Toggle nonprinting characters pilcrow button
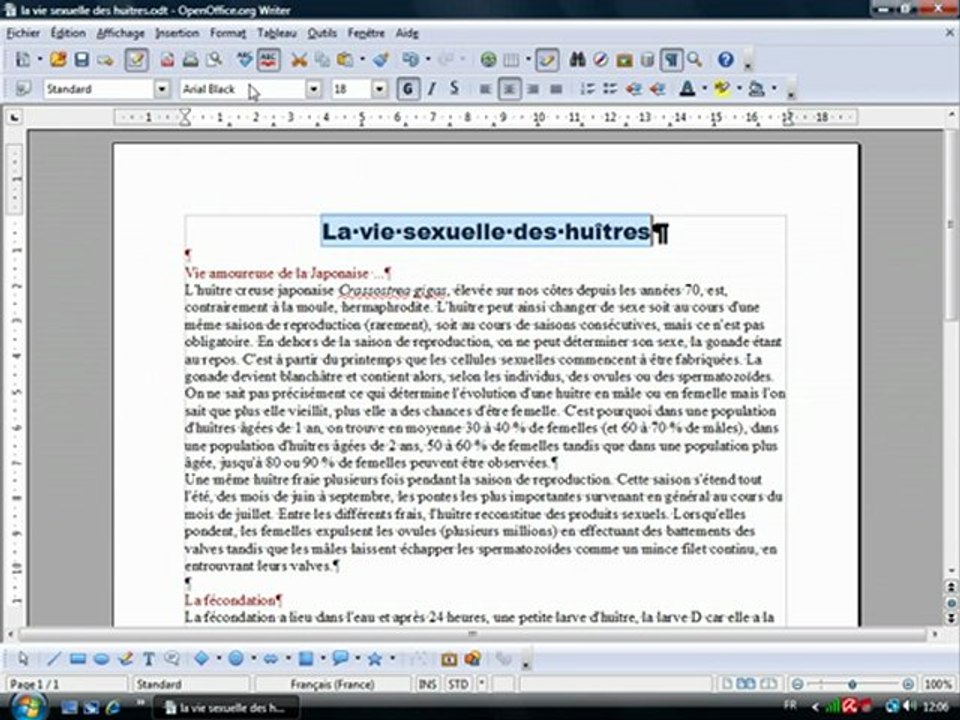This screenshot has height=720, width=960. (672, 59)
